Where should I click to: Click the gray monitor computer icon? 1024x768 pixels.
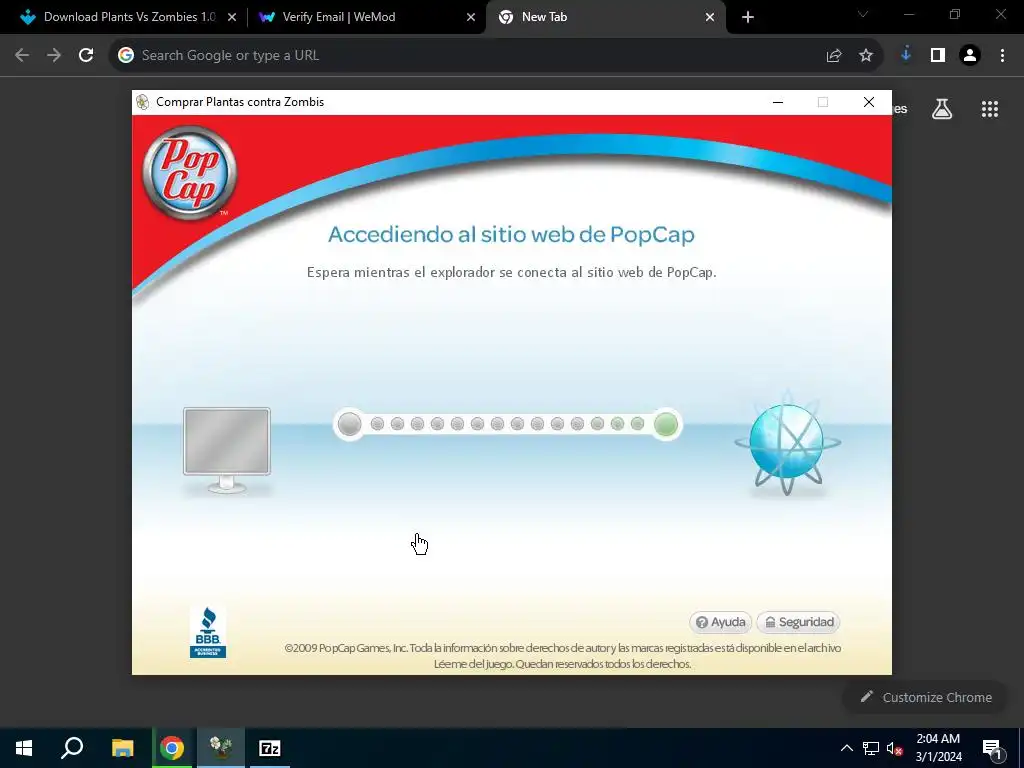click(x=227, y=451)
